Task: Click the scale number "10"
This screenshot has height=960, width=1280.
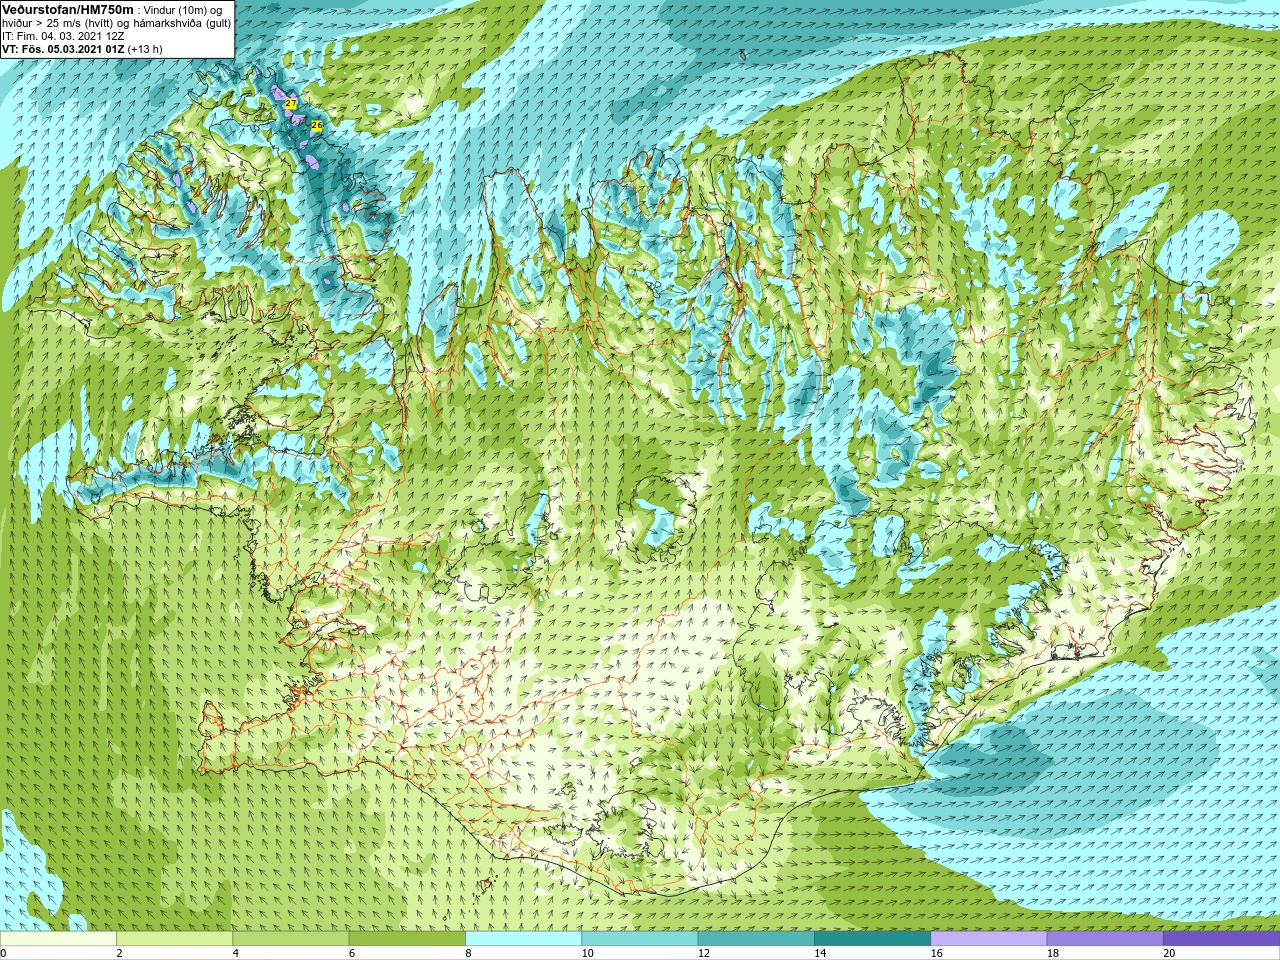Action: point(586,953)
